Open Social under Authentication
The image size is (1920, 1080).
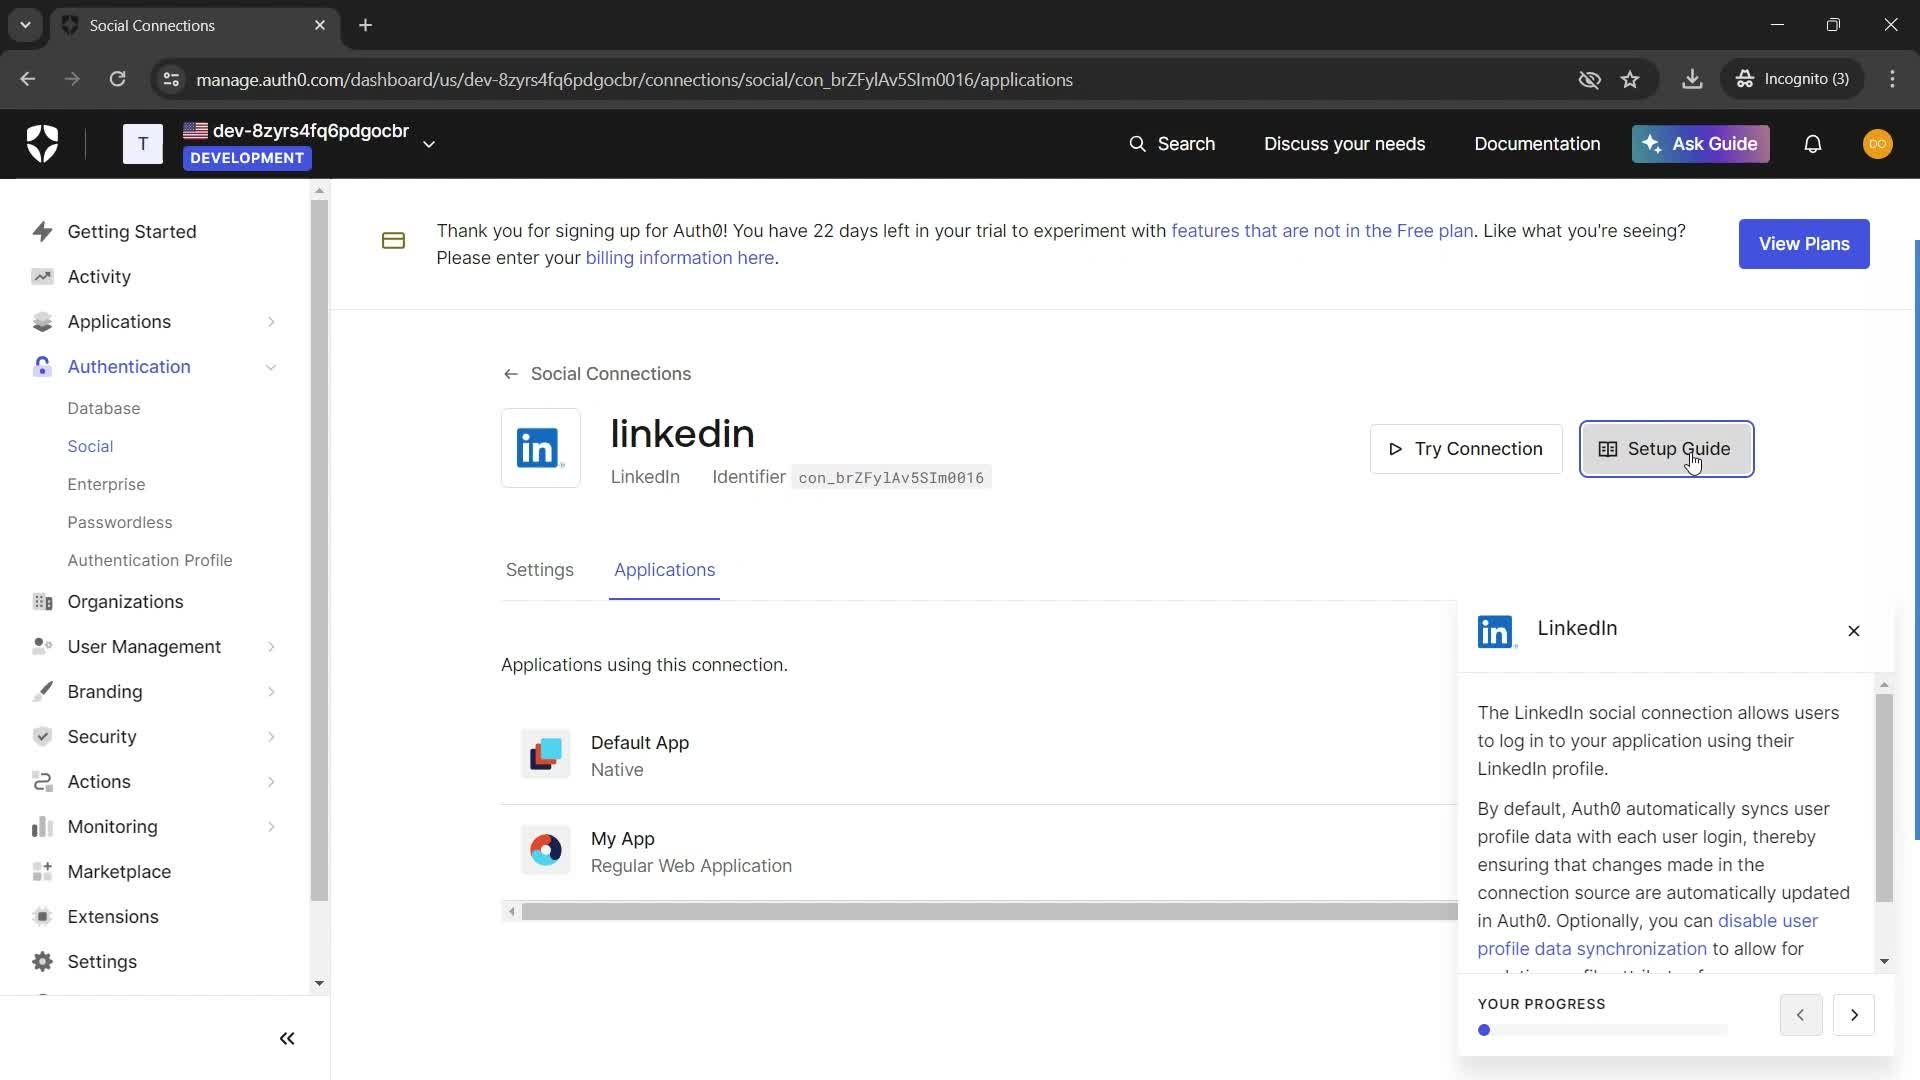[90, 447]
